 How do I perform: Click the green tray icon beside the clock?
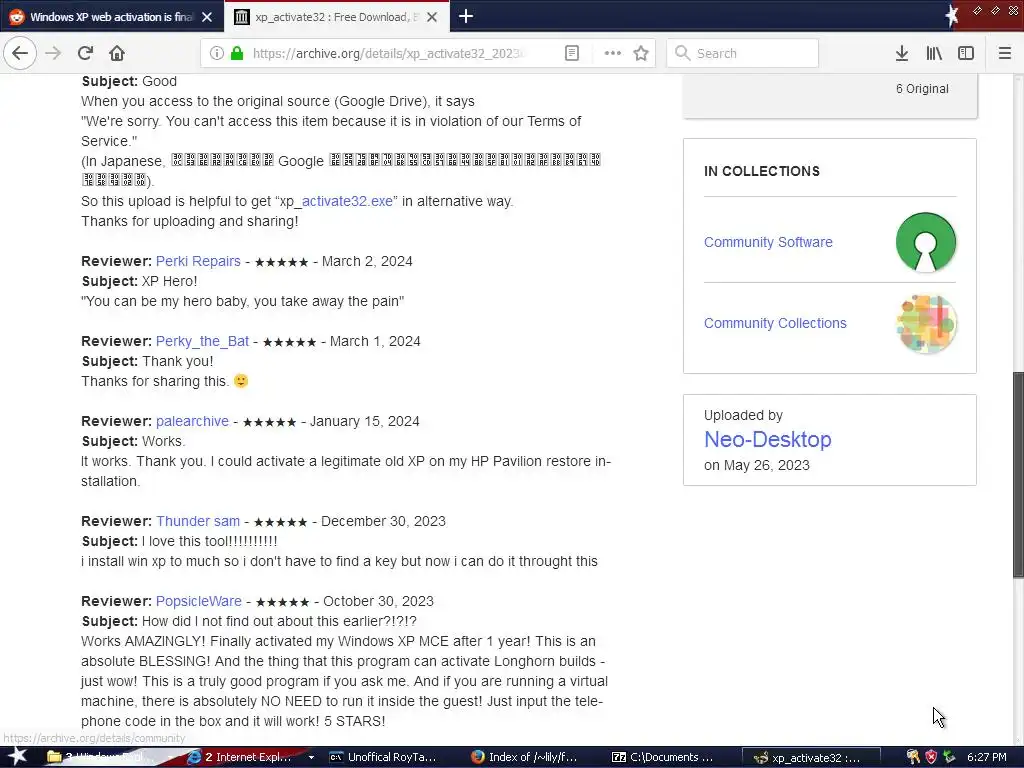(949, 758)
